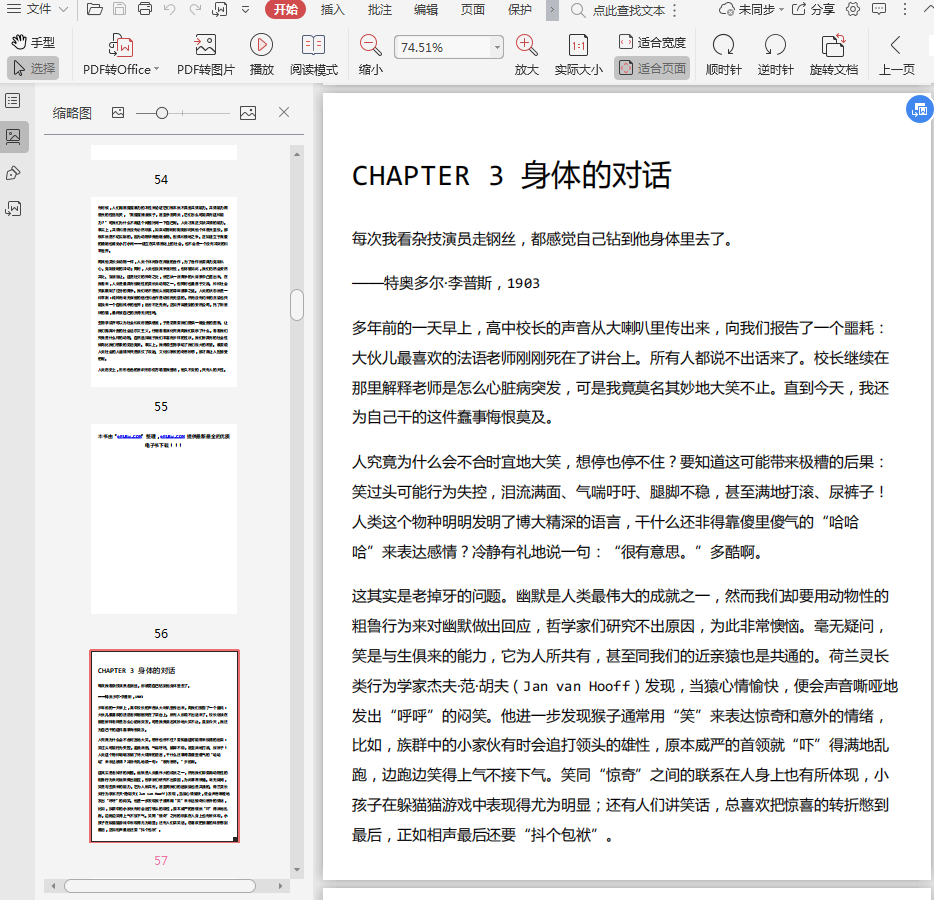Toggle the 选择 selection tool

[x=33, y=68]
